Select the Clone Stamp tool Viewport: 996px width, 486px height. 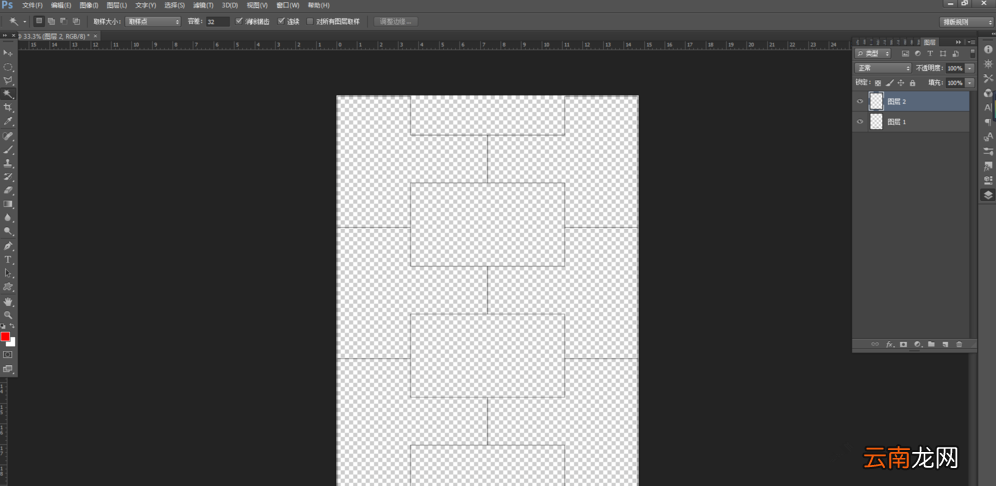point(8,163)
